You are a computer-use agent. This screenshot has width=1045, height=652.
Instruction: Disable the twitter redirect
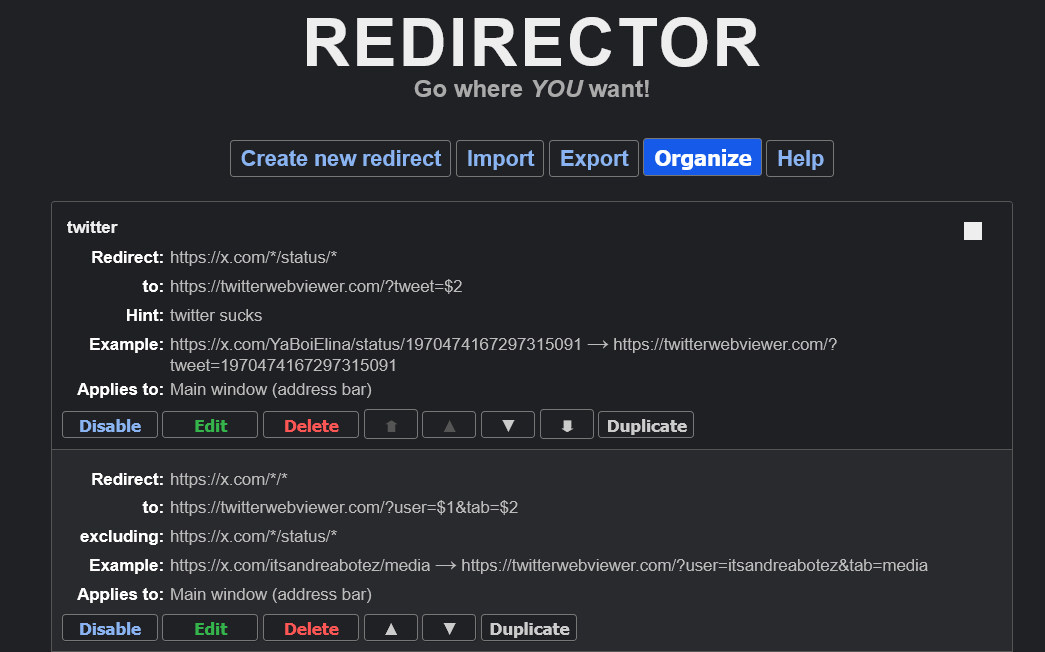pyautogui.click(x=110, y=425)
